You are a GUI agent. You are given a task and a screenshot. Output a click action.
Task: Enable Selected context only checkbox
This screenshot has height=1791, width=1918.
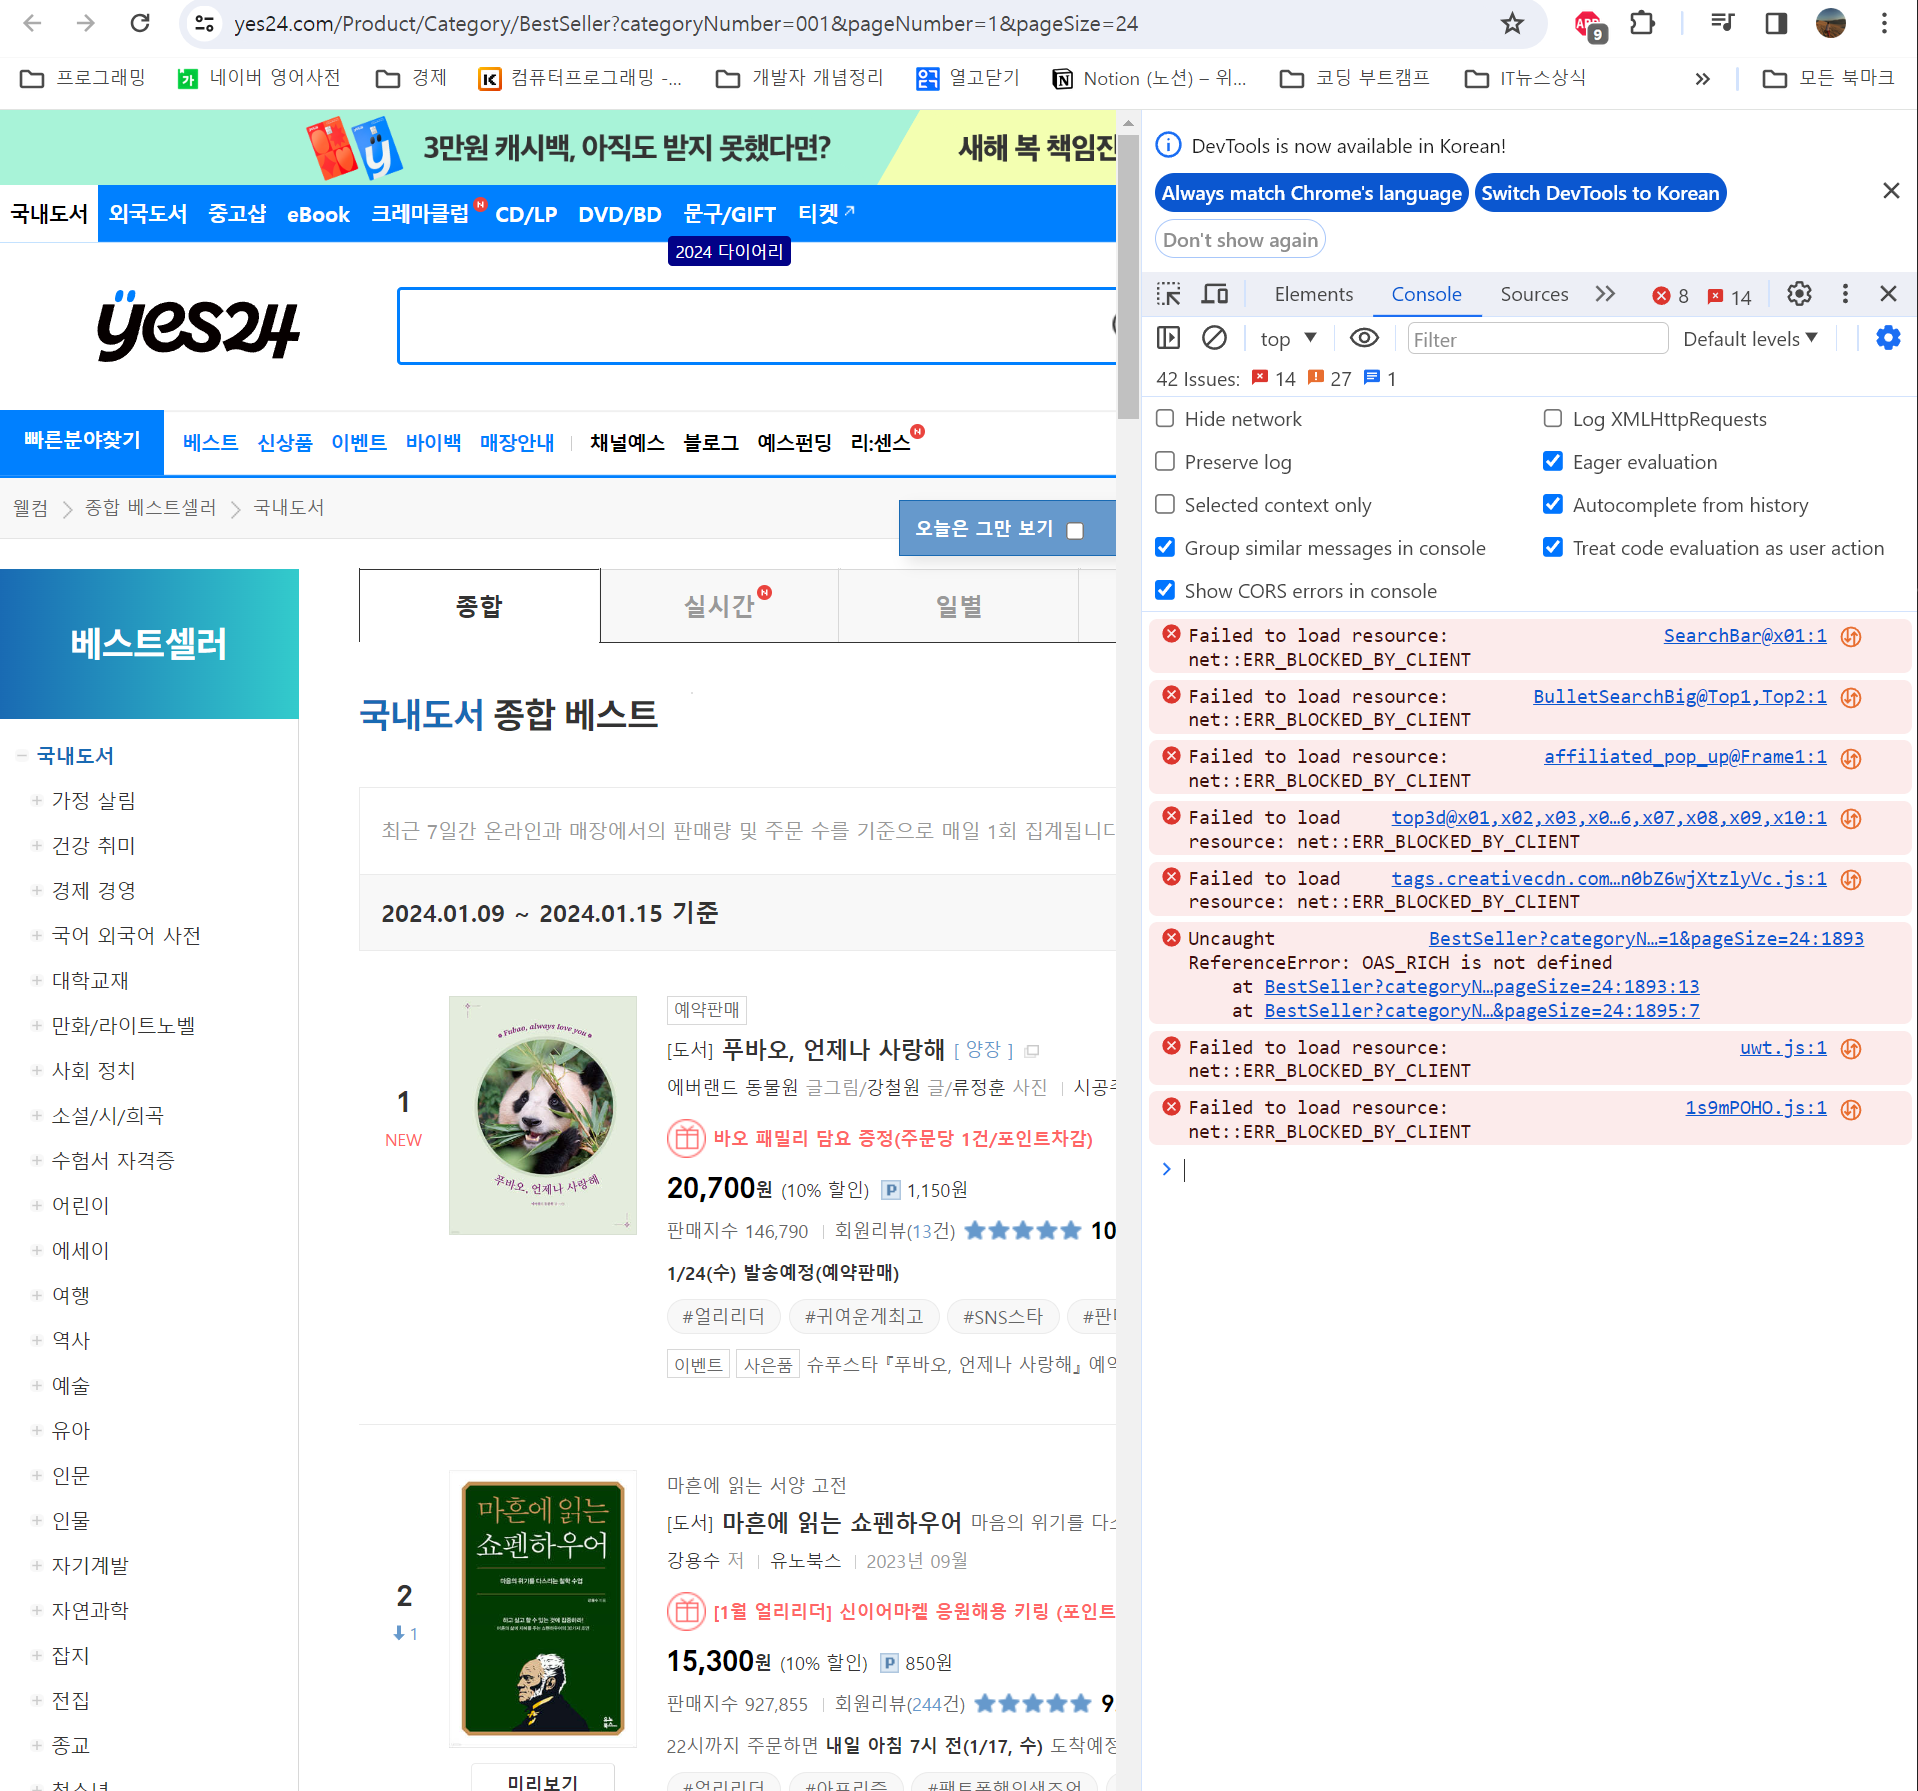(x=1165, y=504)
